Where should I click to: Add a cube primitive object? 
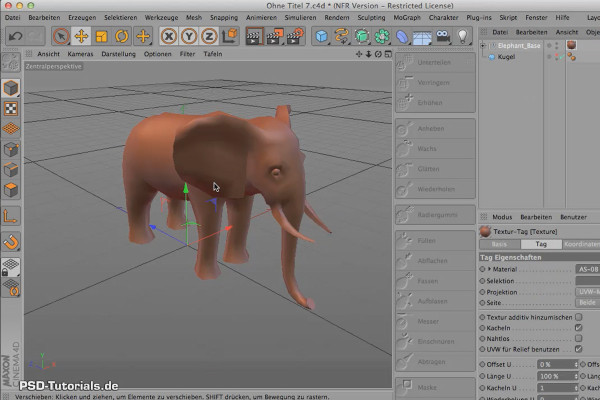click(321, 36)
